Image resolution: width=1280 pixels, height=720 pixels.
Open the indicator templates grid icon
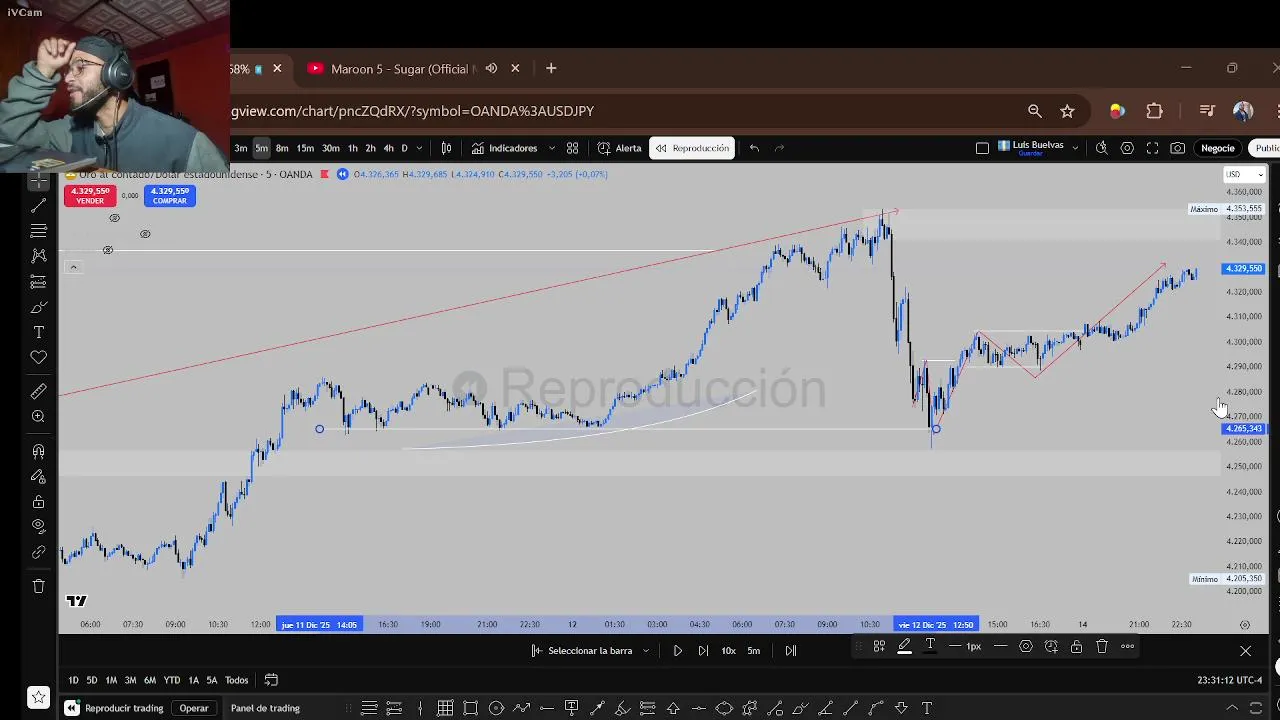pyautogui.click(x=572, y=148)
